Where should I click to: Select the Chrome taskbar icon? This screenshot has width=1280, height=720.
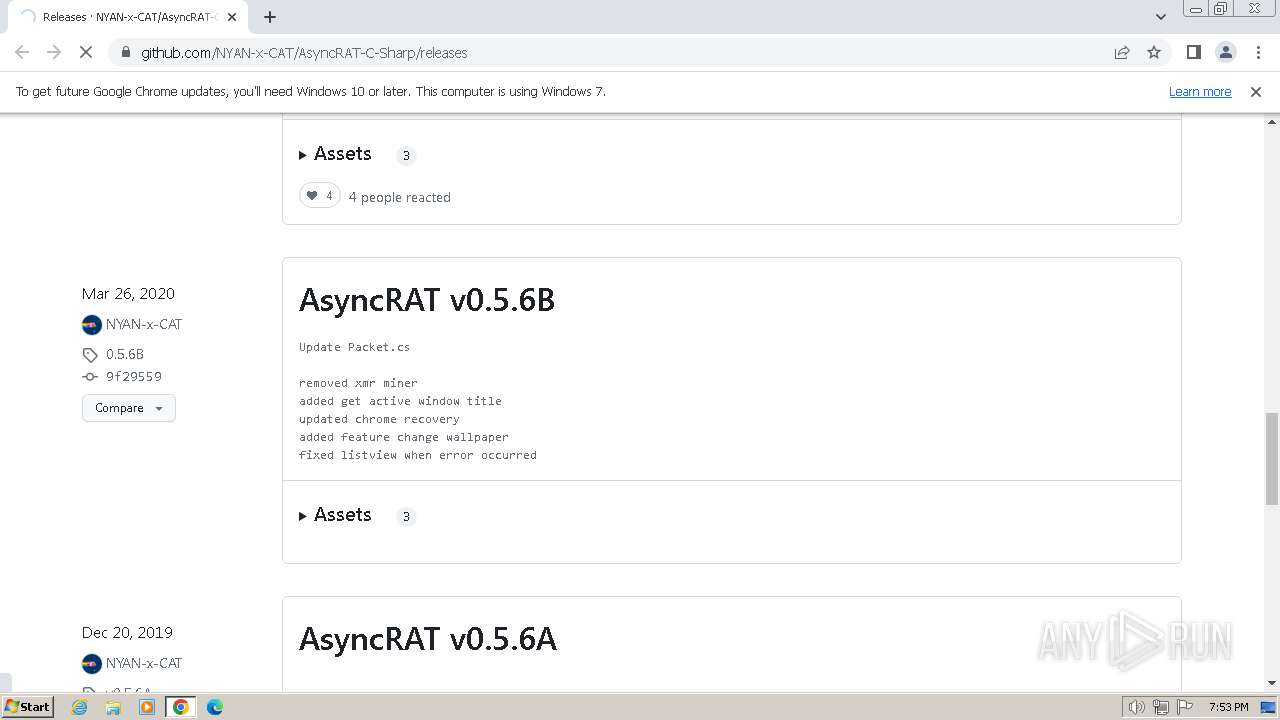181,707
